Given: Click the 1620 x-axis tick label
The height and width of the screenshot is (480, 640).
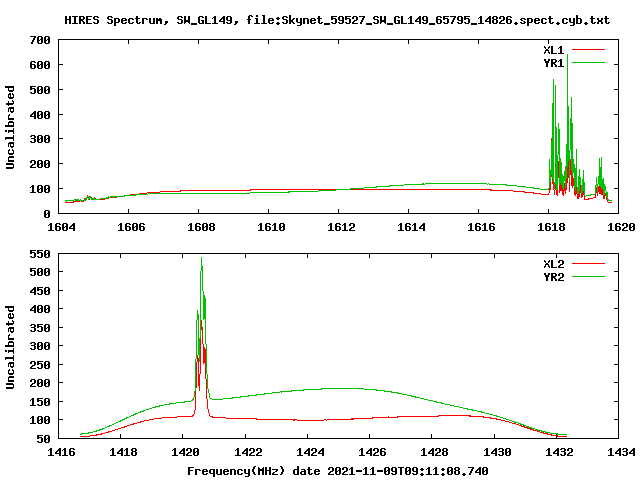Looking at the screenshot, I should tap(621, 227).
